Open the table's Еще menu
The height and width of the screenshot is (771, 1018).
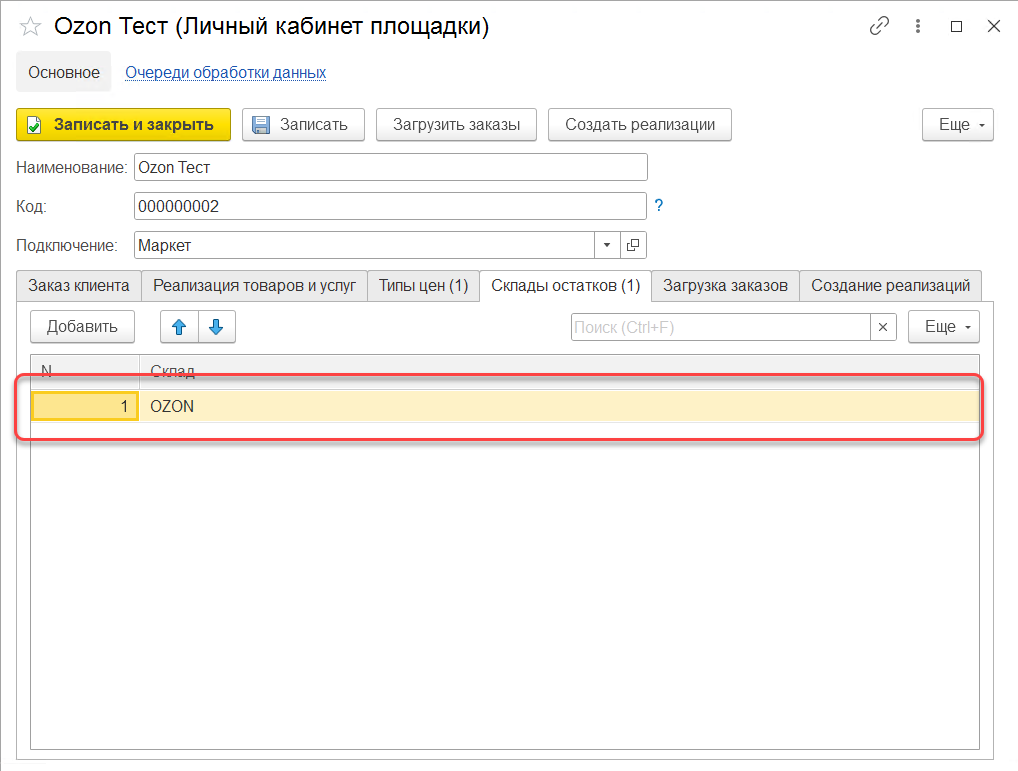pos(943,326)
